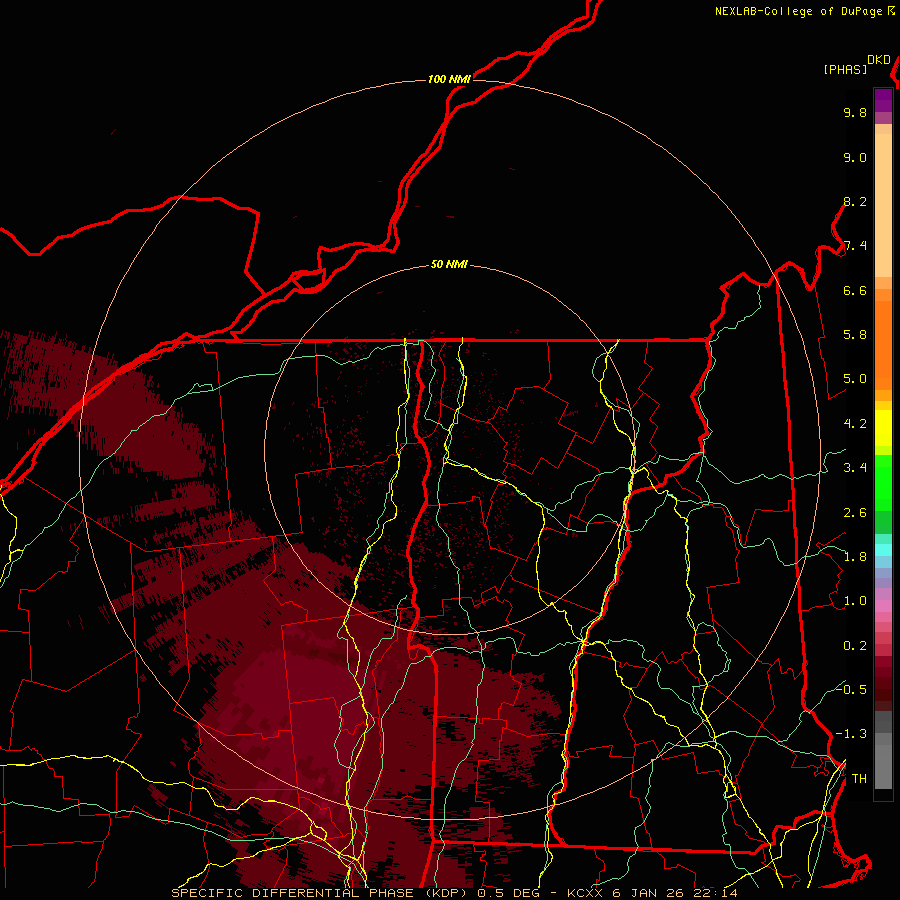Click the 7.4 value on the color scale
The width and height of the screenshot is (900, 900).
855,246
